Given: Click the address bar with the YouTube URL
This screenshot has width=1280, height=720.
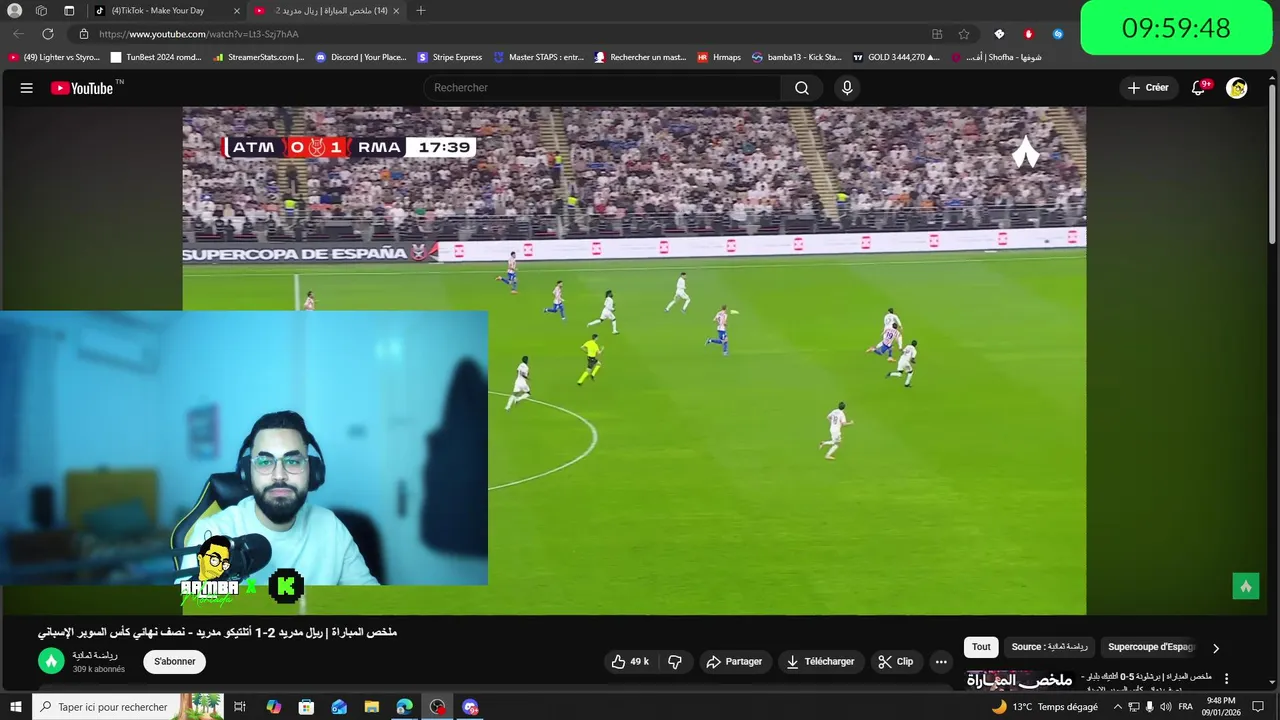Looking at the screenshot, I should click(500, 34).
